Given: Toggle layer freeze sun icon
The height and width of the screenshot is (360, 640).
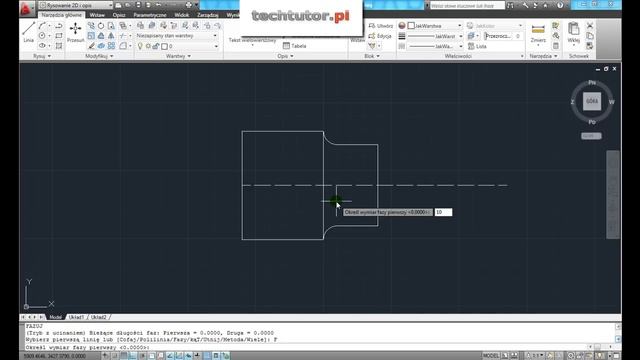Looking at the screenshot, I should 148,46.
